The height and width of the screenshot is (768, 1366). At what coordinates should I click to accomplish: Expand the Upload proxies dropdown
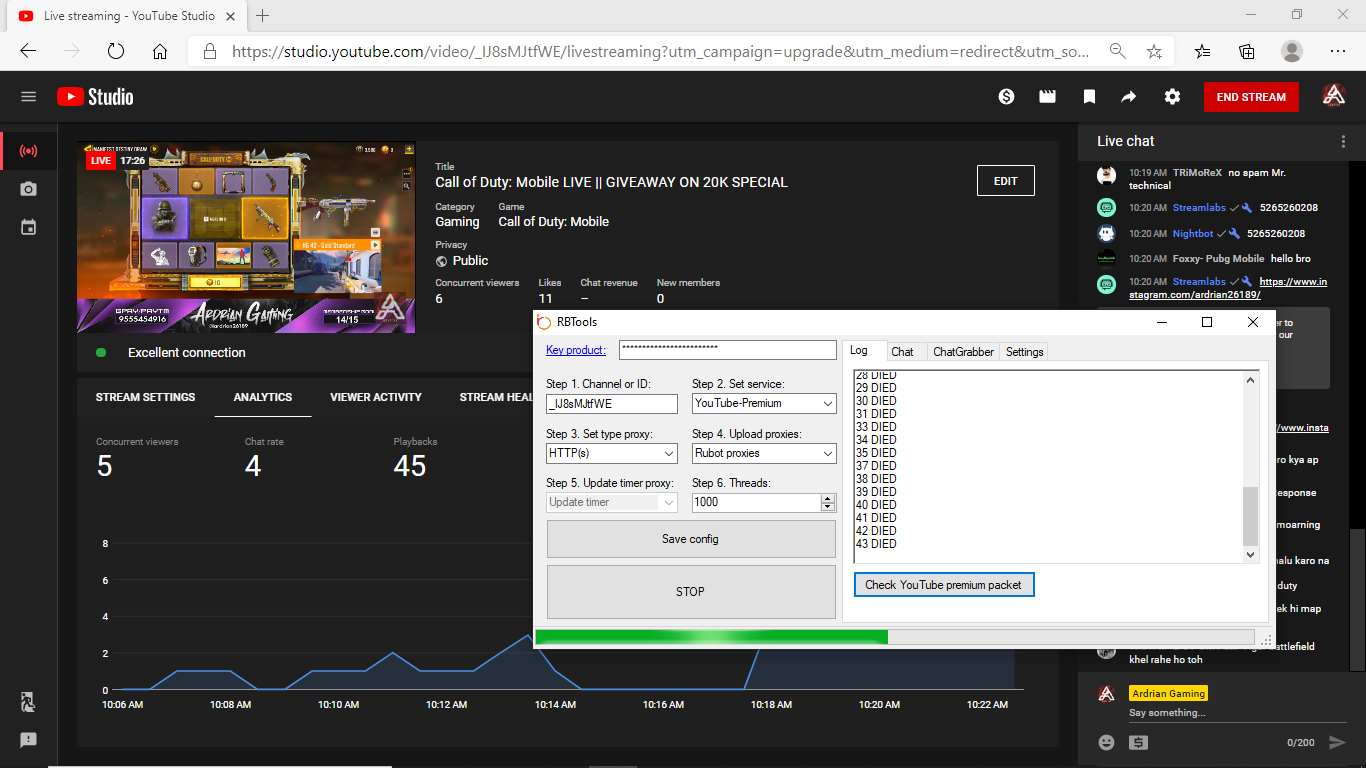click(764, 453)
